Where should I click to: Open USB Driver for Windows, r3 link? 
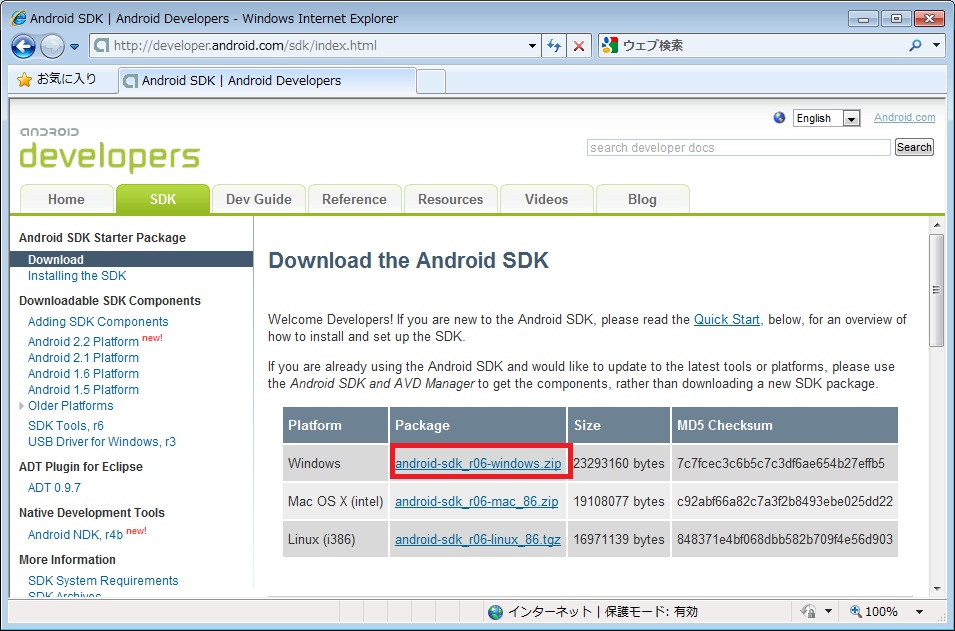102,442
